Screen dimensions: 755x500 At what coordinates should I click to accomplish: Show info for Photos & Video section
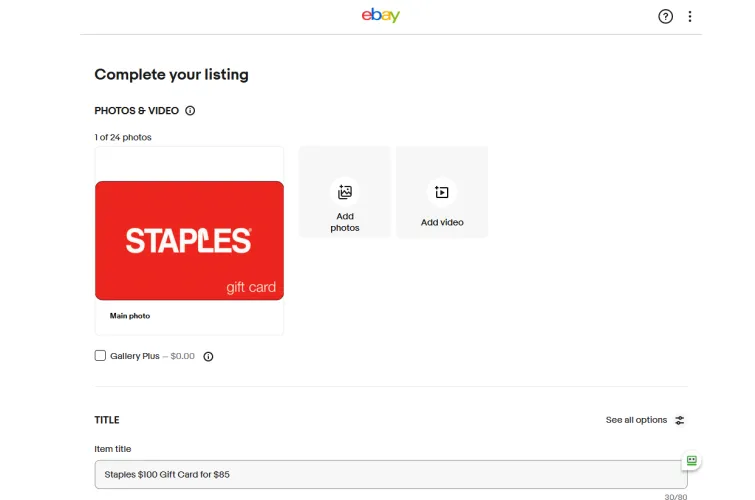[190, 111]
